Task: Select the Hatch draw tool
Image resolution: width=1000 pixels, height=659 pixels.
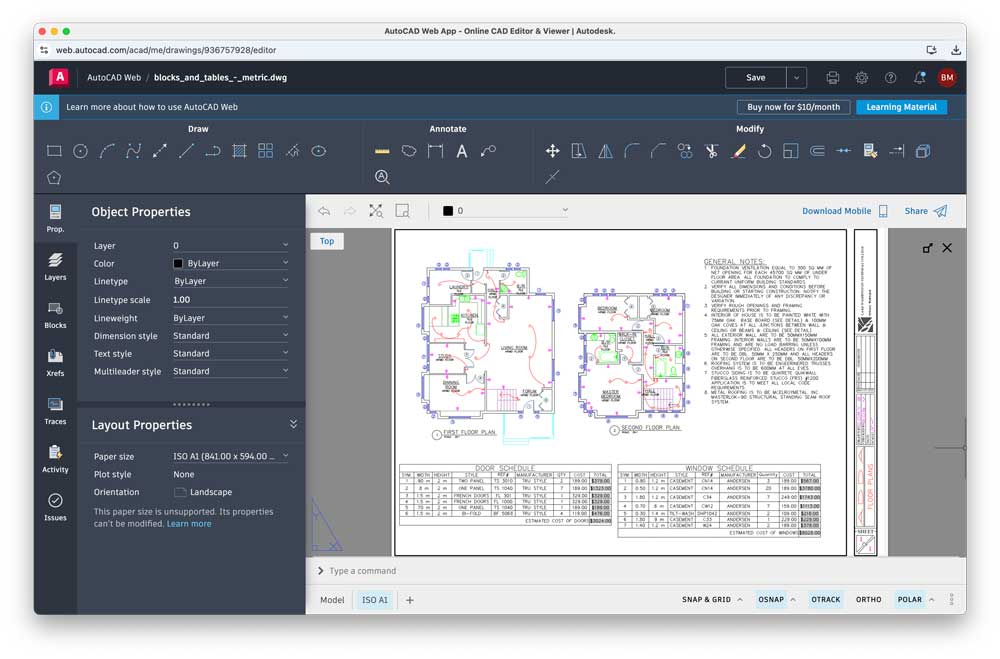Action: pos(239,151)
